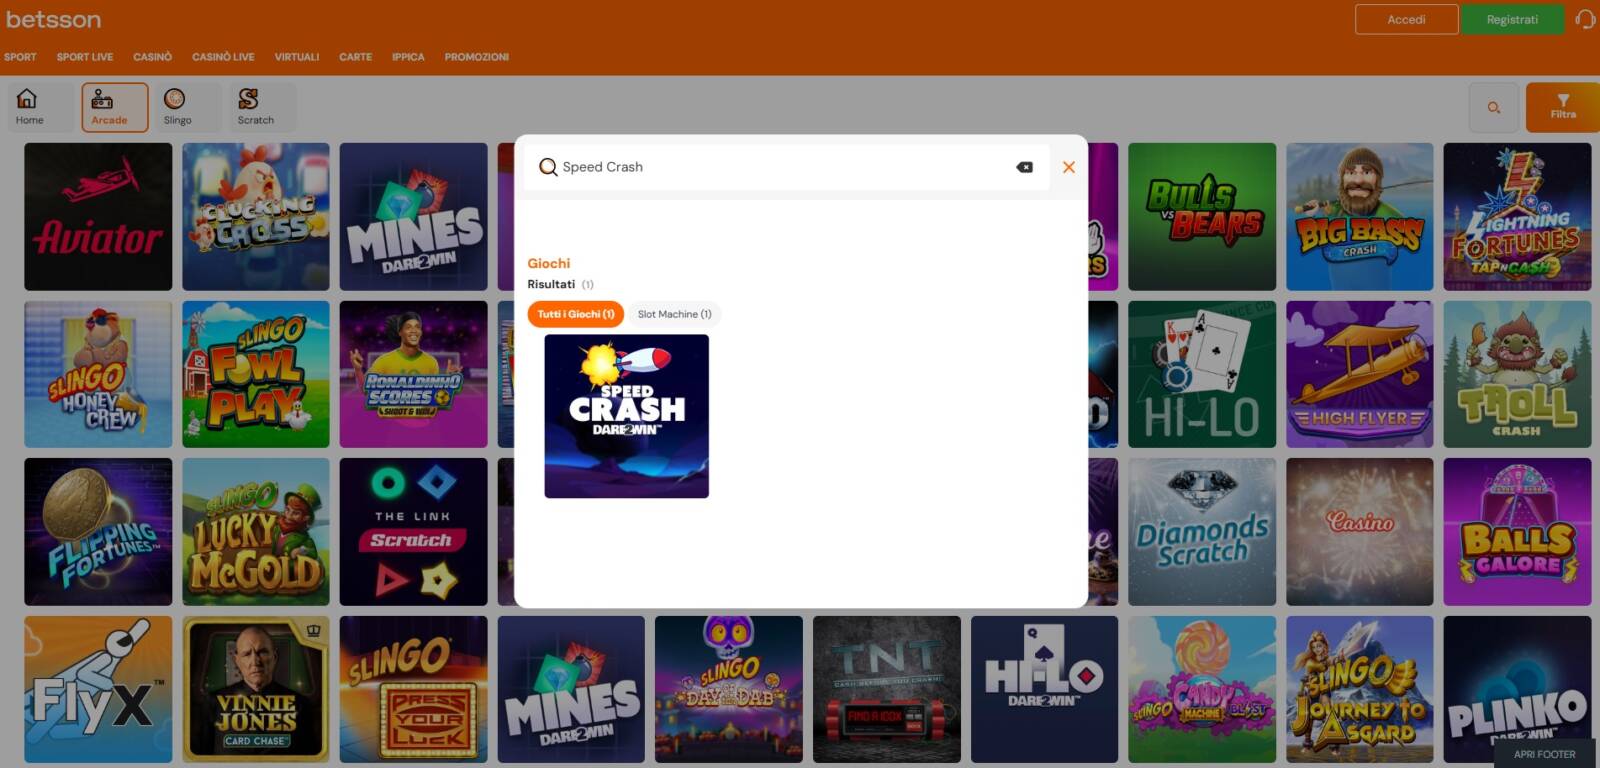The height and width of the screenshot is (768, 1600).
Task: Expand the Apri Footer bar
Action: point(1543,754)
